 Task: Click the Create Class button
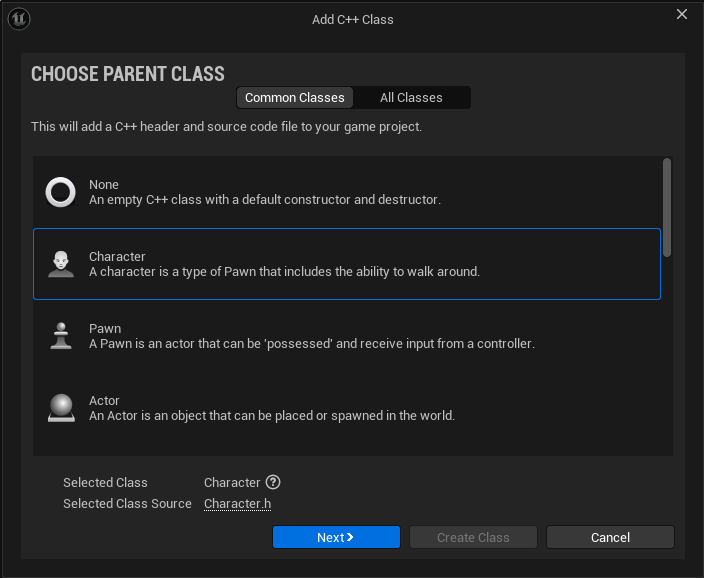point(473,538)
